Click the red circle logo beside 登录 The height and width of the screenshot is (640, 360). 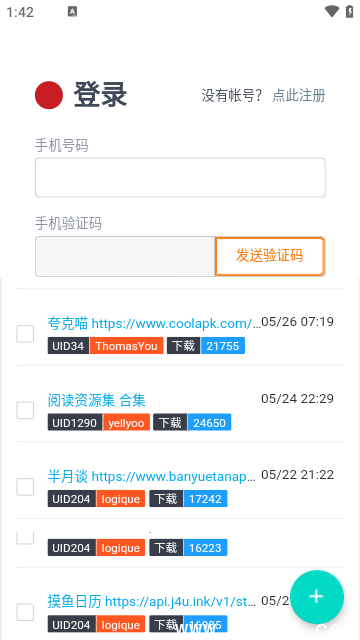[x=49, y=95]
